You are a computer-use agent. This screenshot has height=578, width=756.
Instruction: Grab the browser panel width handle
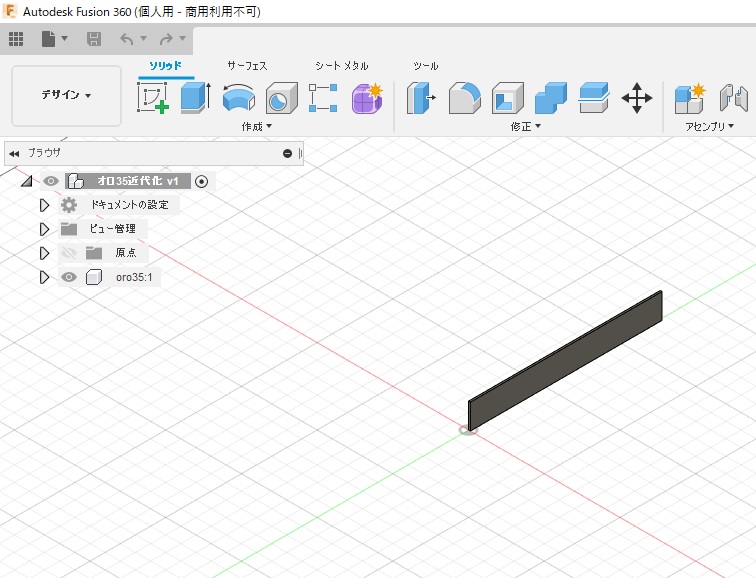click(x=300, y=154)
